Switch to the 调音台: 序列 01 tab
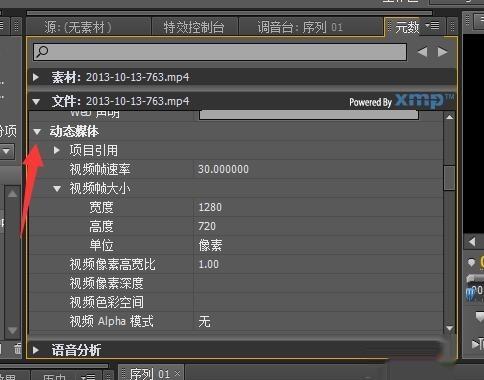The image size is (484, 380). click(x=300, y=27)
